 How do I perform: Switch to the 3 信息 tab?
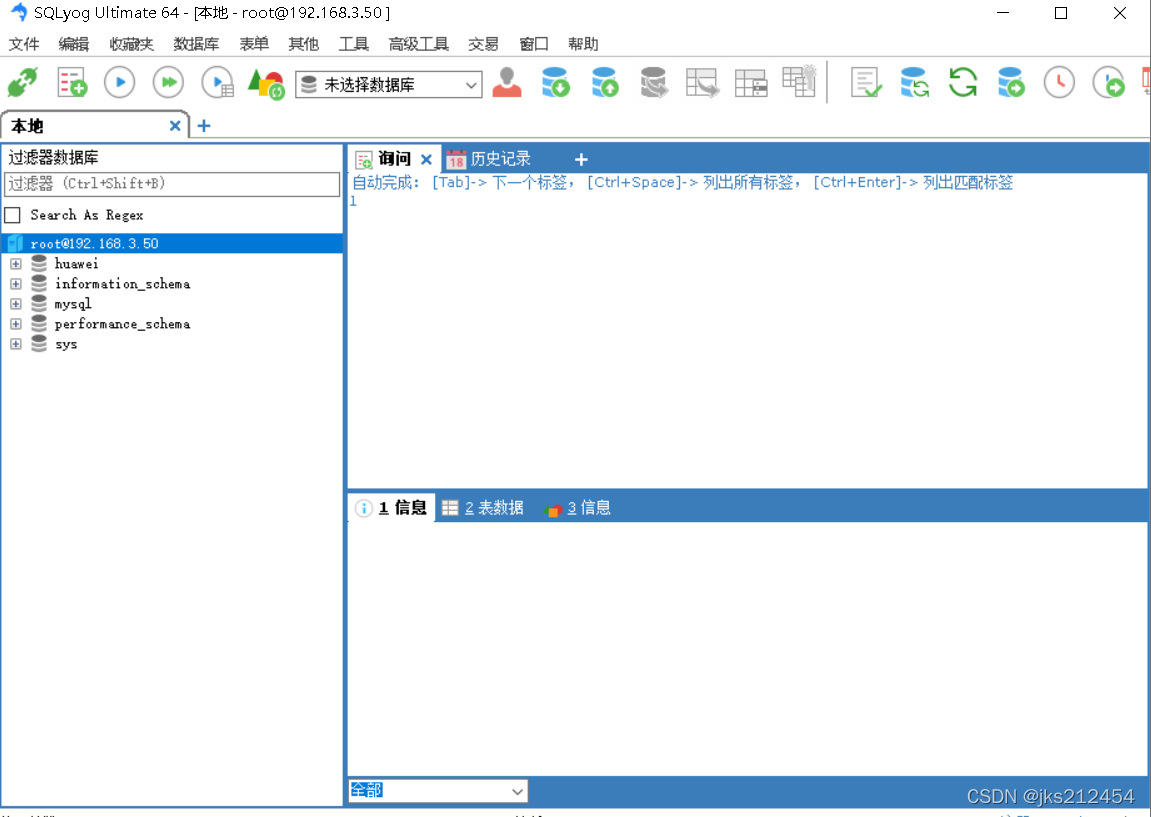tap(578, 508)
